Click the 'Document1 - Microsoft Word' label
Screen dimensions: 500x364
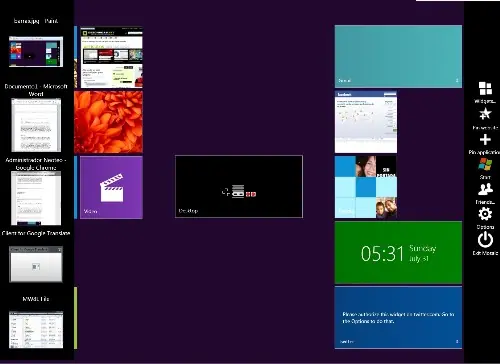(36, 90)
